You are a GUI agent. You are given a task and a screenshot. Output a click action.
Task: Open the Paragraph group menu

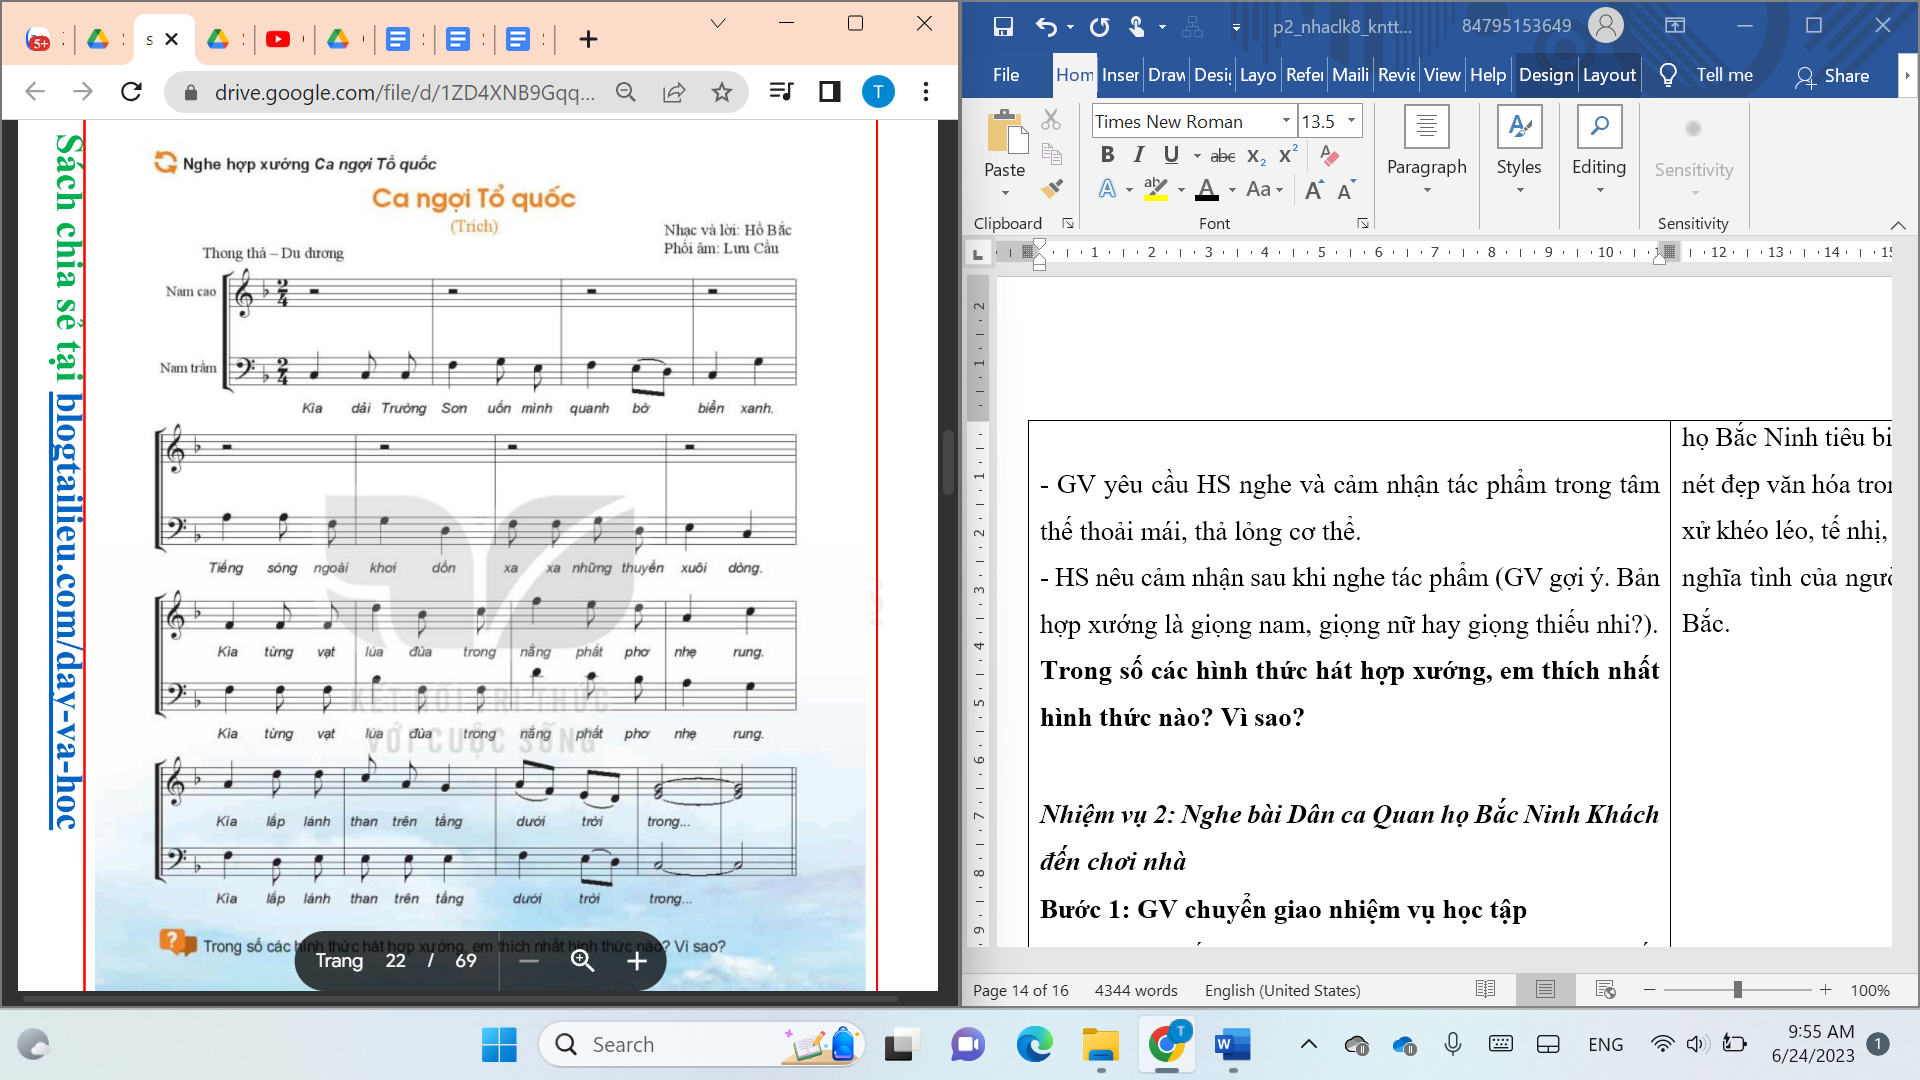1426,150
